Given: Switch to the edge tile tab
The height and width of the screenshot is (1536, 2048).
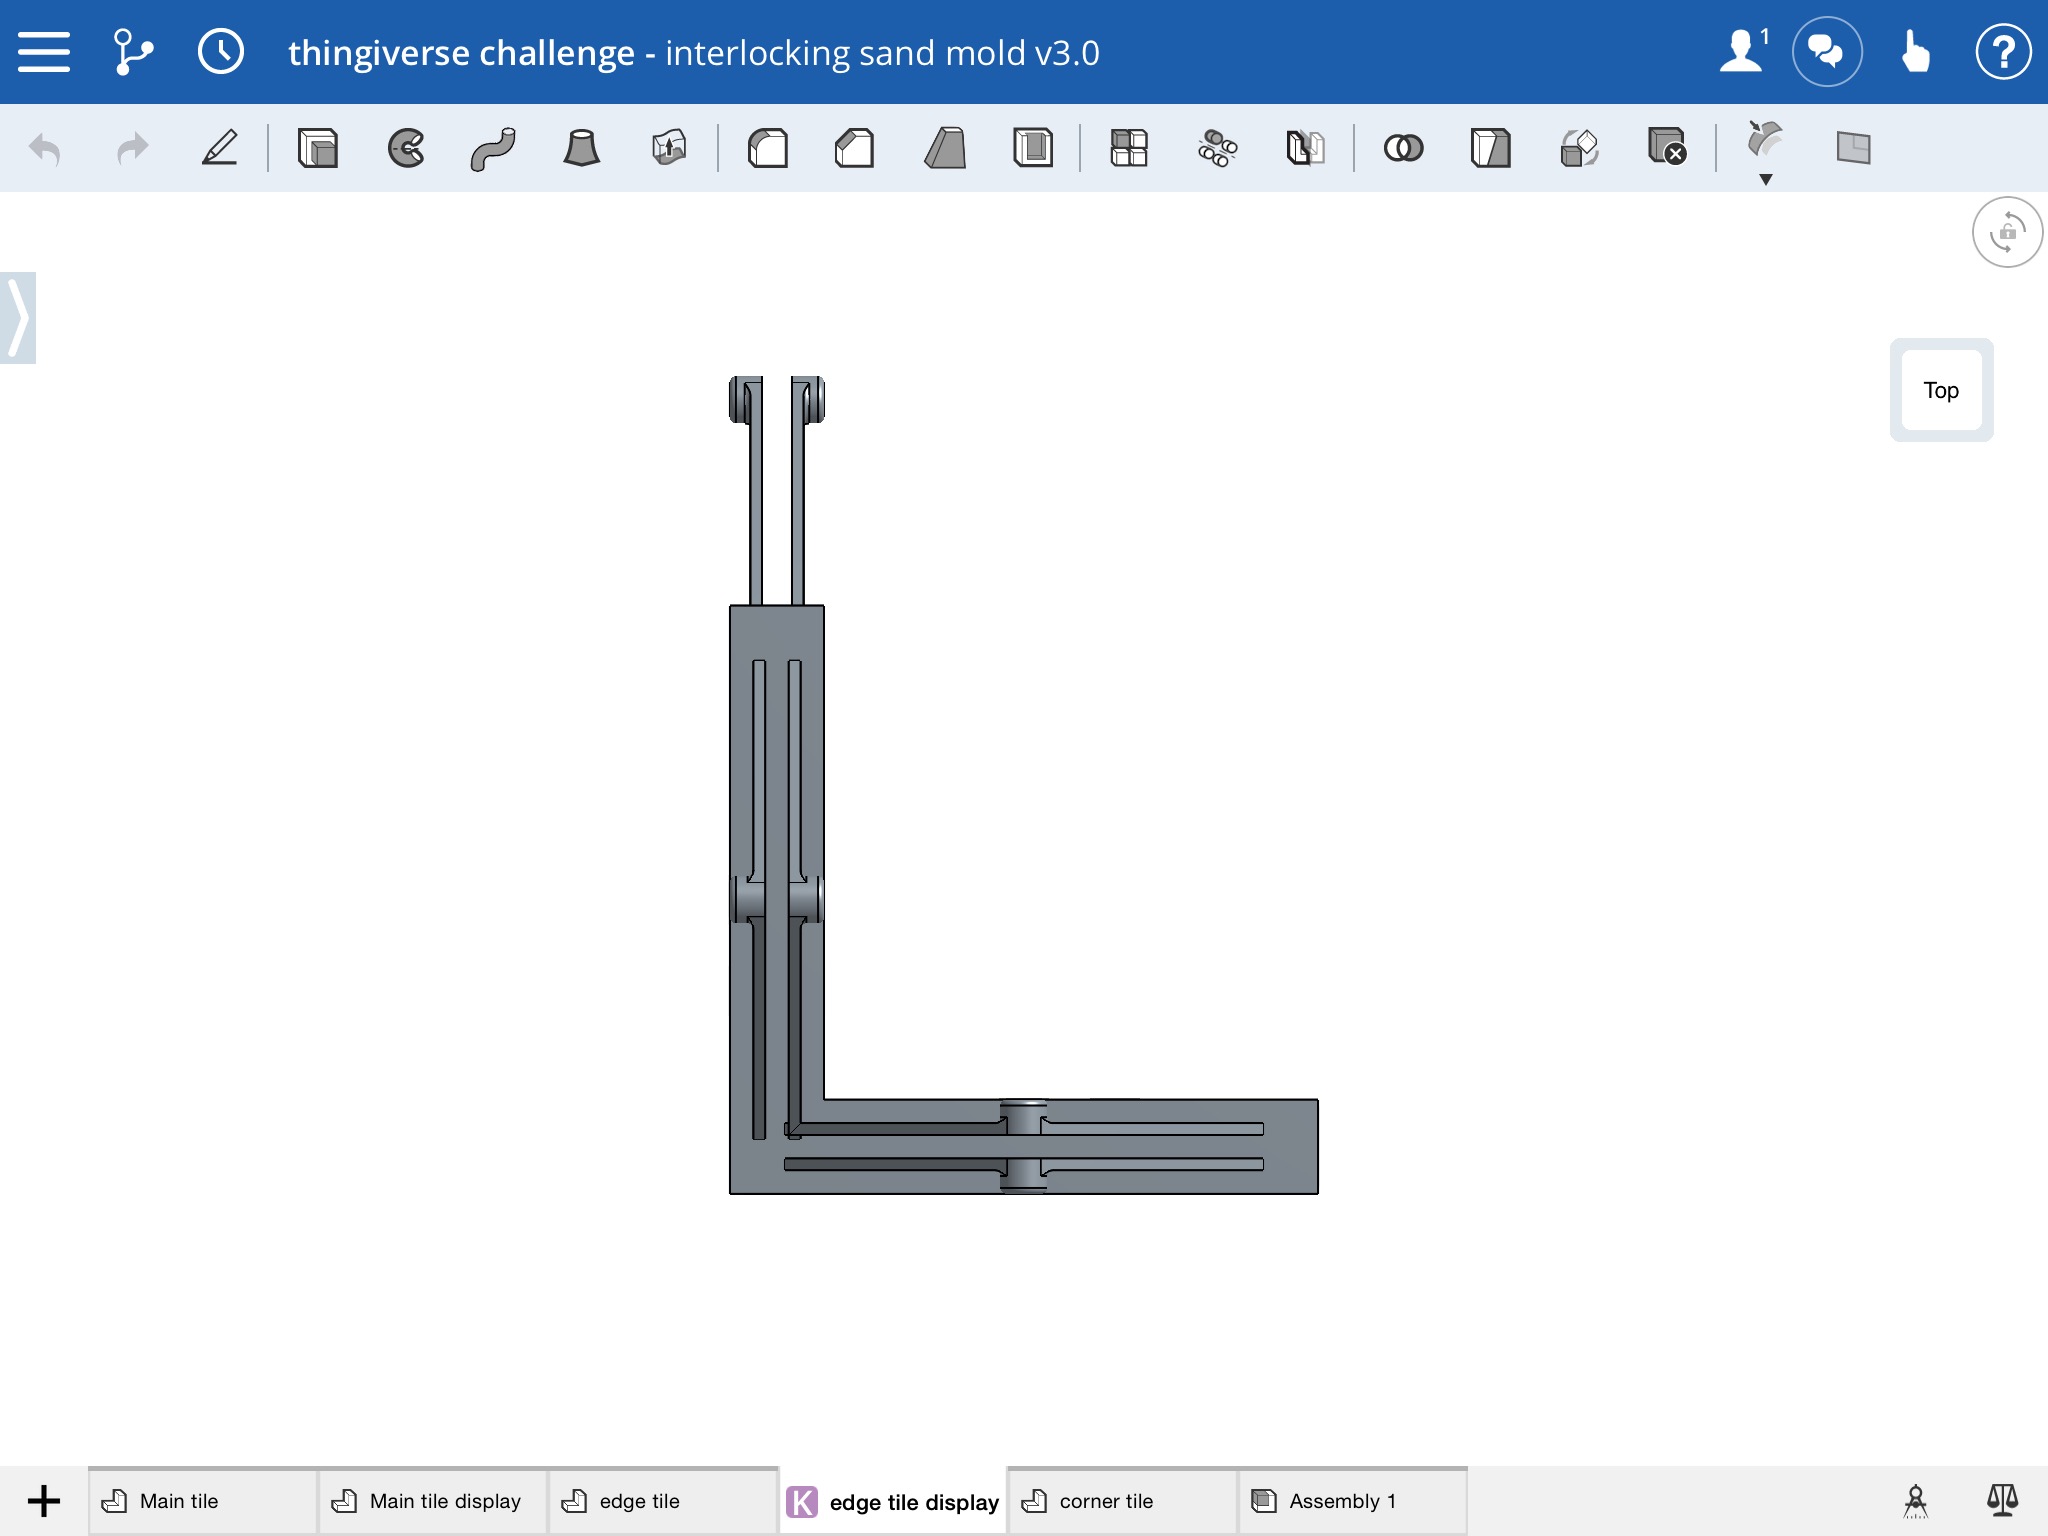Looking at the screenshot, I should coord(663,1501).
